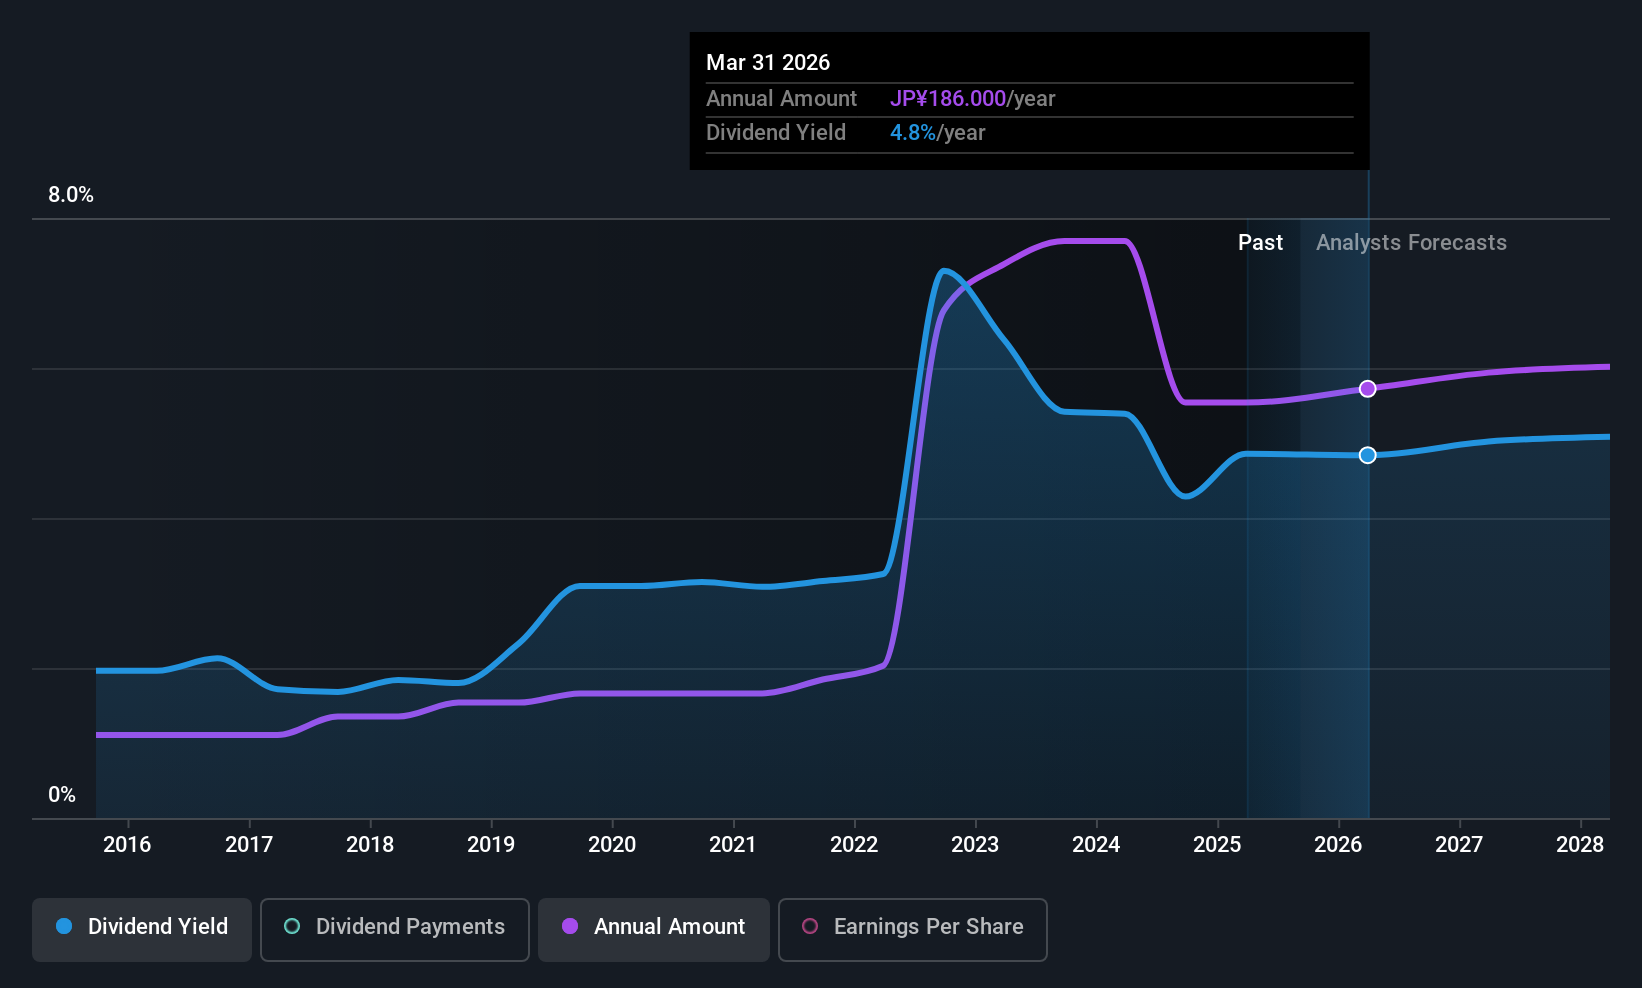Click the Mar 31 2026 tooltip date
Screen dimensions: 1642x988
coord(768,62)
